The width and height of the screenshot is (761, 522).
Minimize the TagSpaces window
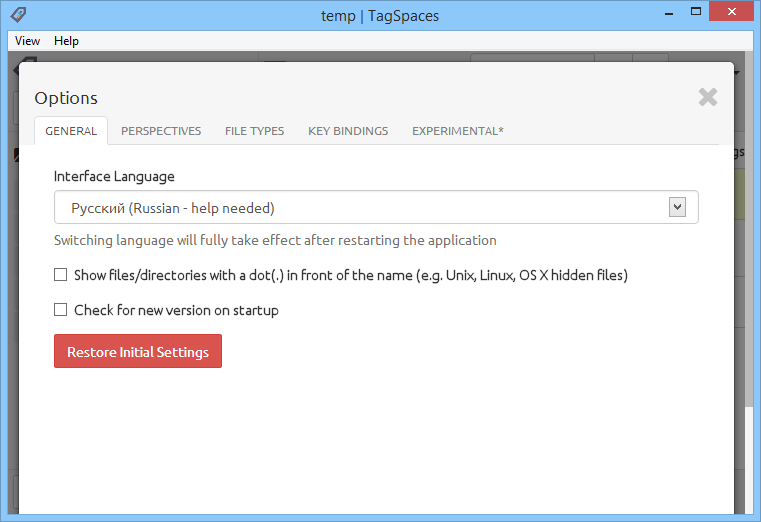point(669,12)
